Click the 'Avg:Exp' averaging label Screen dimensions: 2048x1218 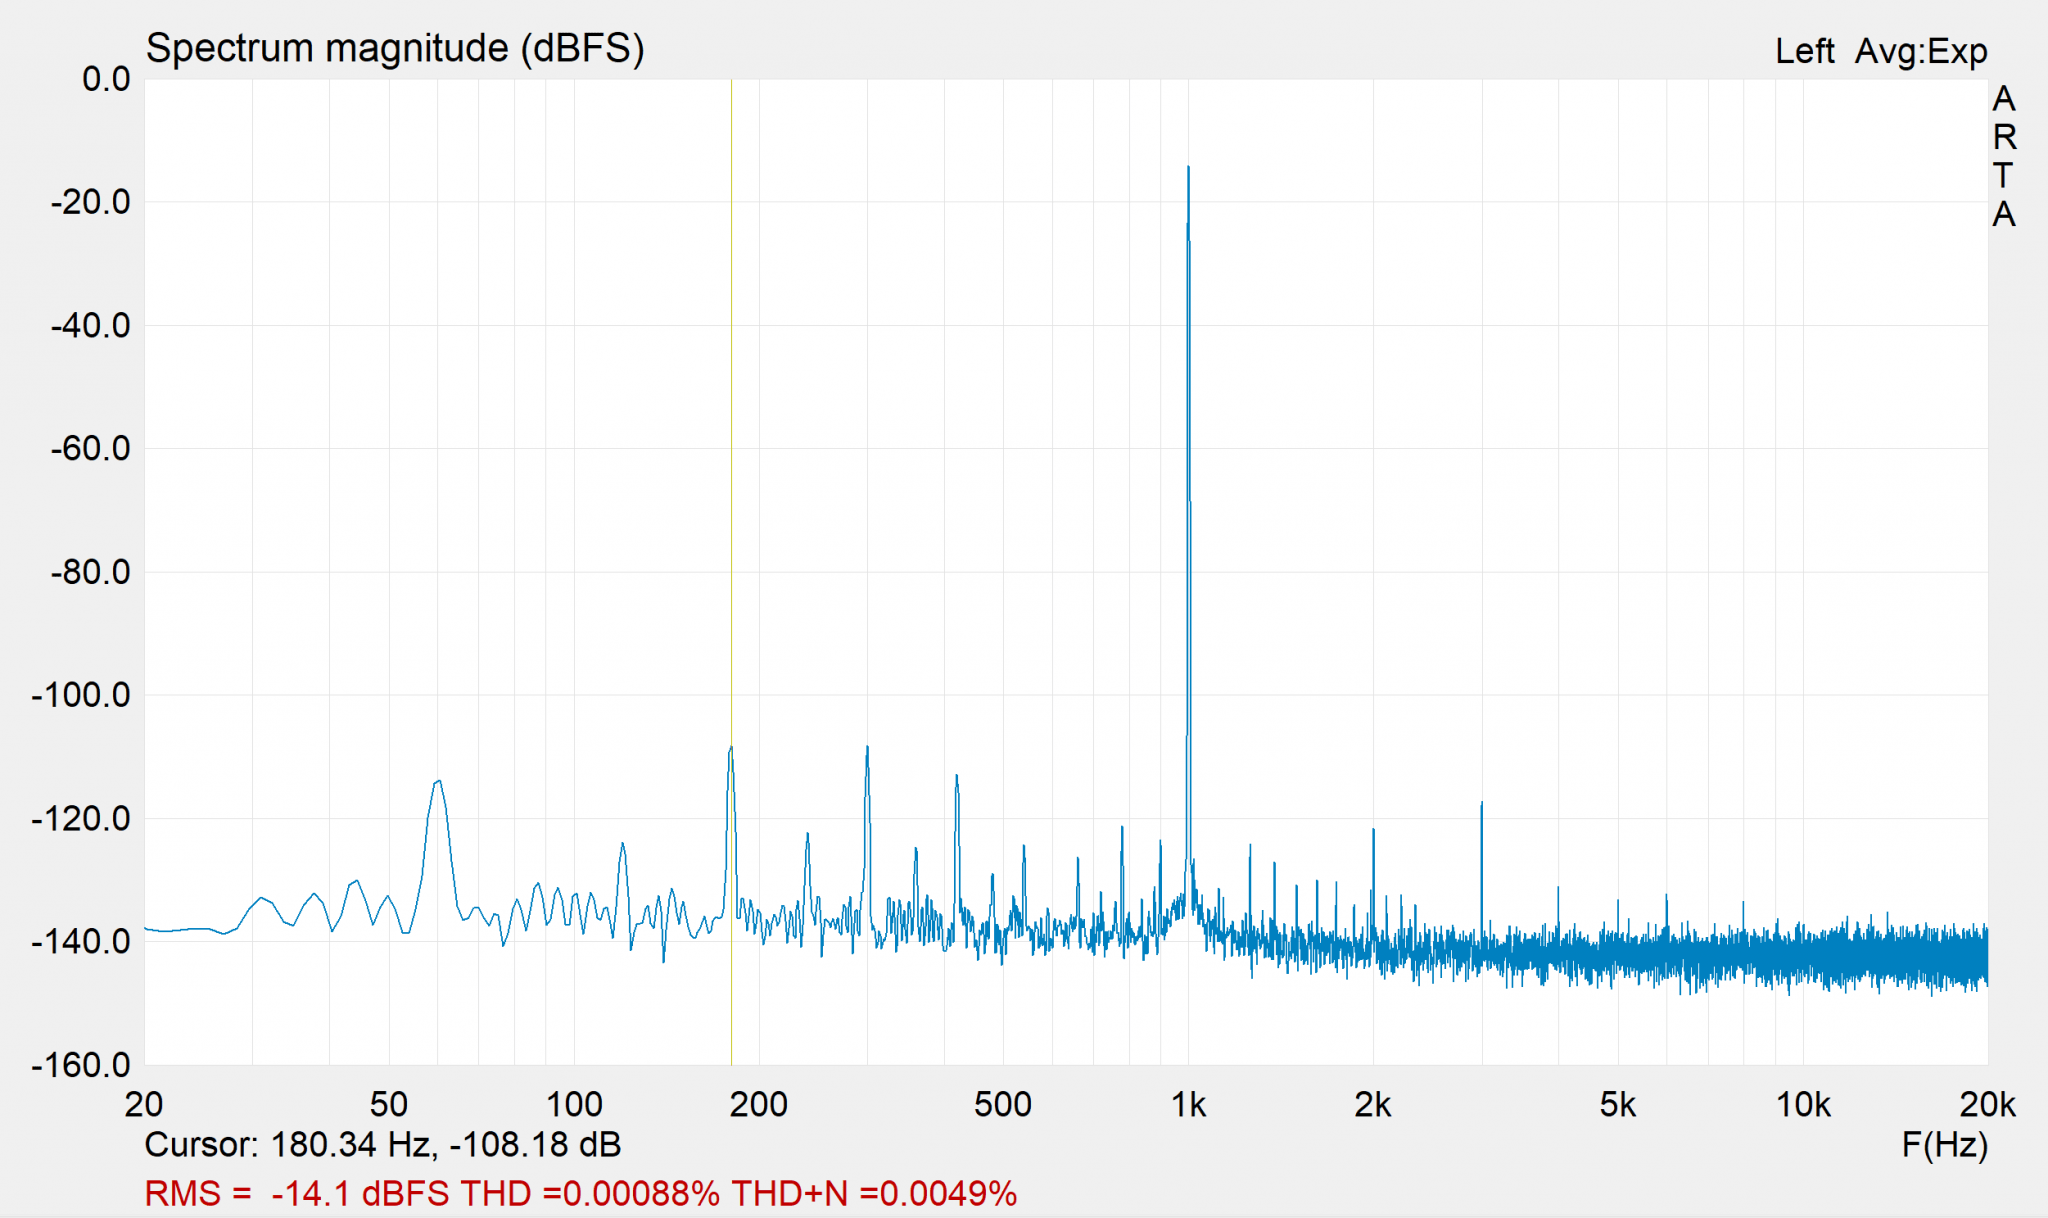(x=1921, y=51)
